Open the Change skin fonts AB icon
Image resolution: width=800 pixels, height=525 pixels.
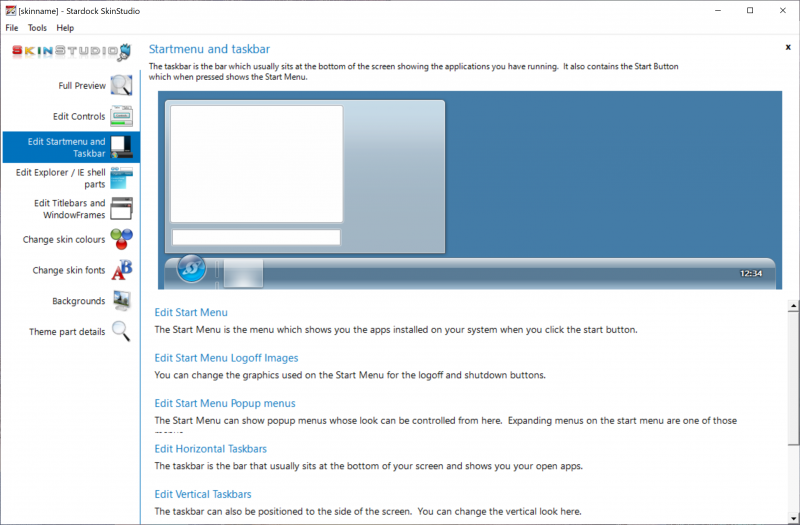point(121,270)
